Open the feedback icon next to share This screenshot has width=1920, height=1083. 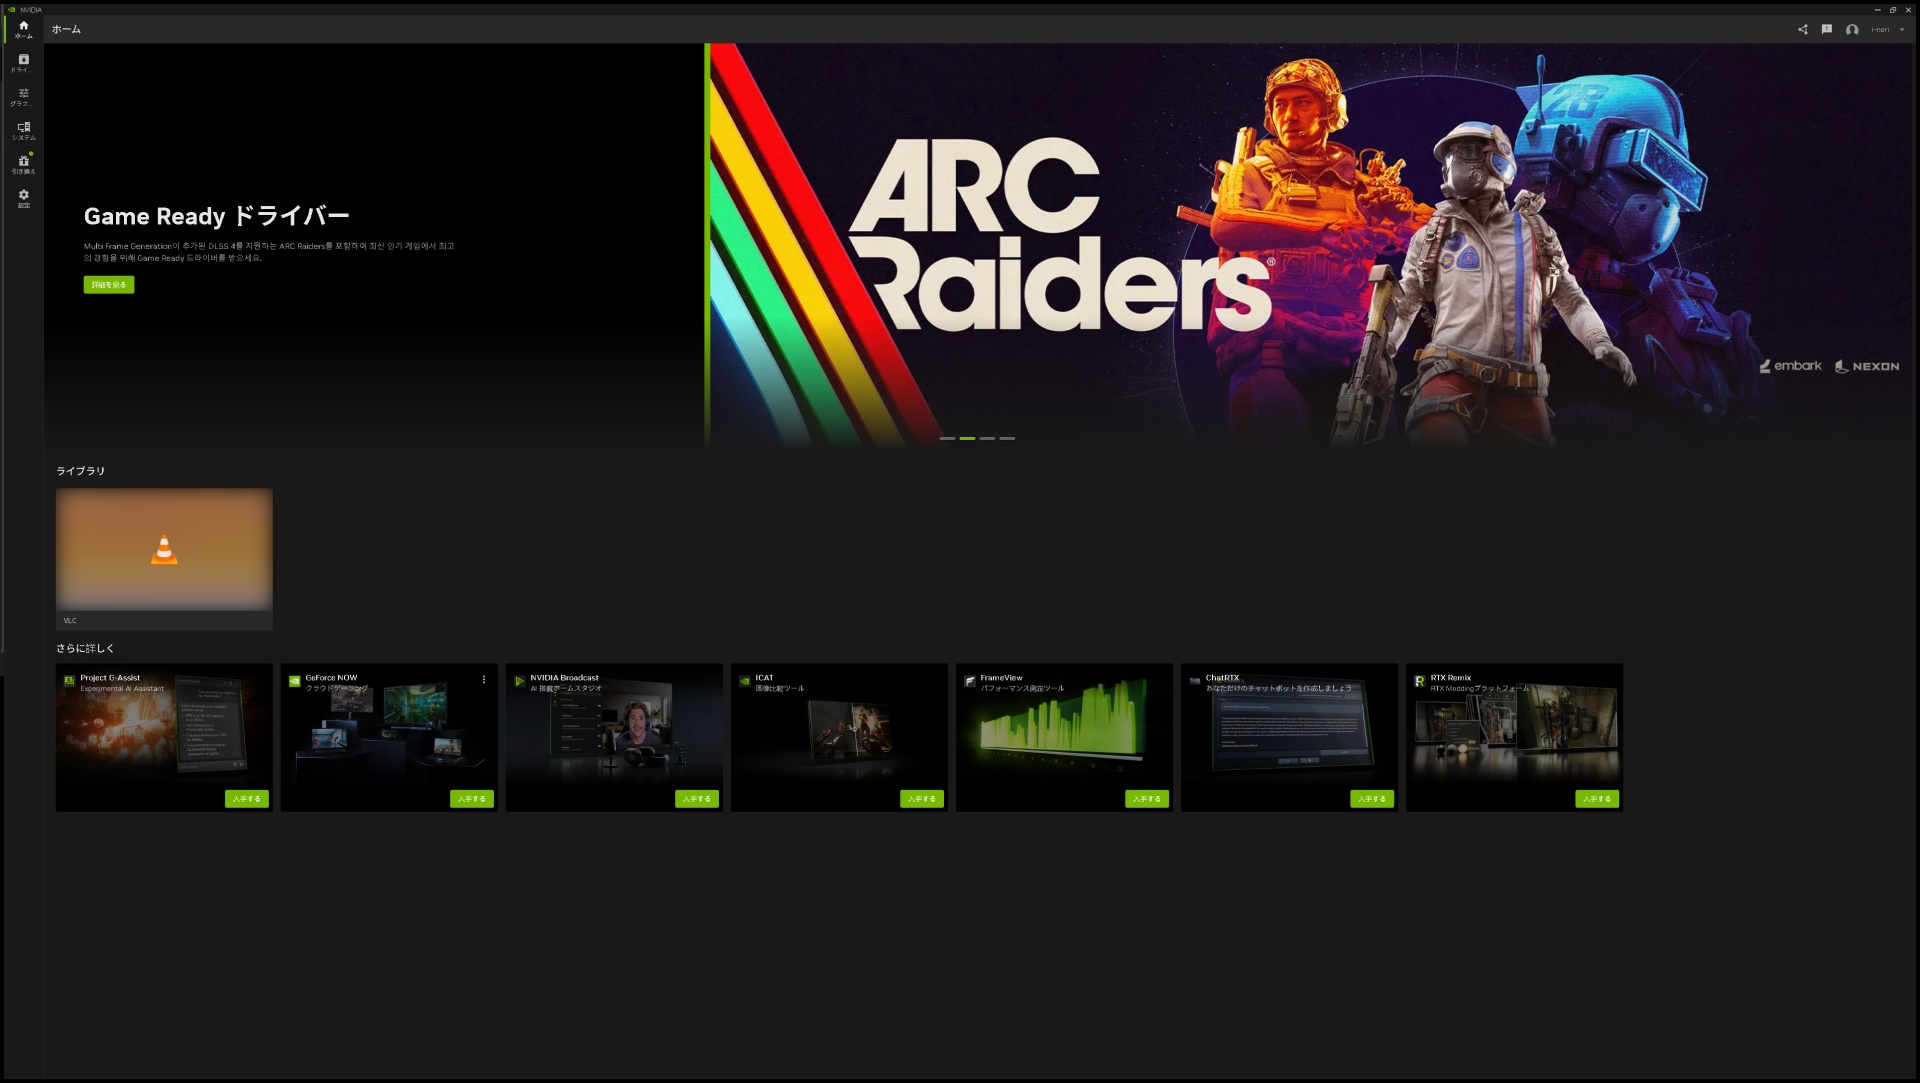(x=1826, y=29)
